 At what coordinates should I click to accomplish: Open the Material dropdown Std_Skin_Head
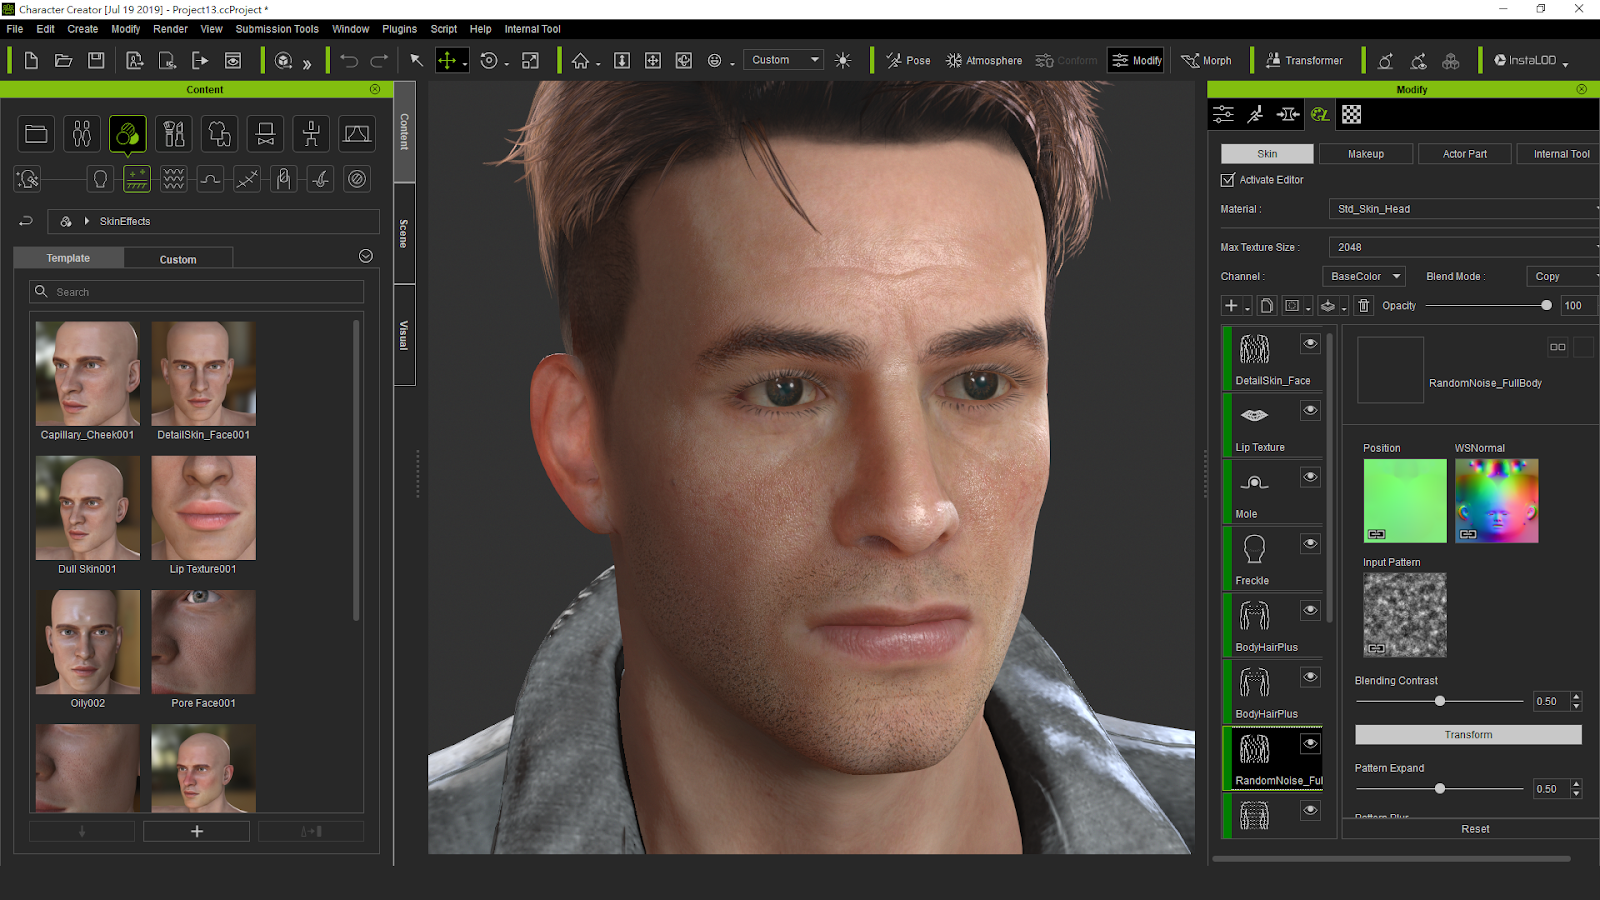1464,209
